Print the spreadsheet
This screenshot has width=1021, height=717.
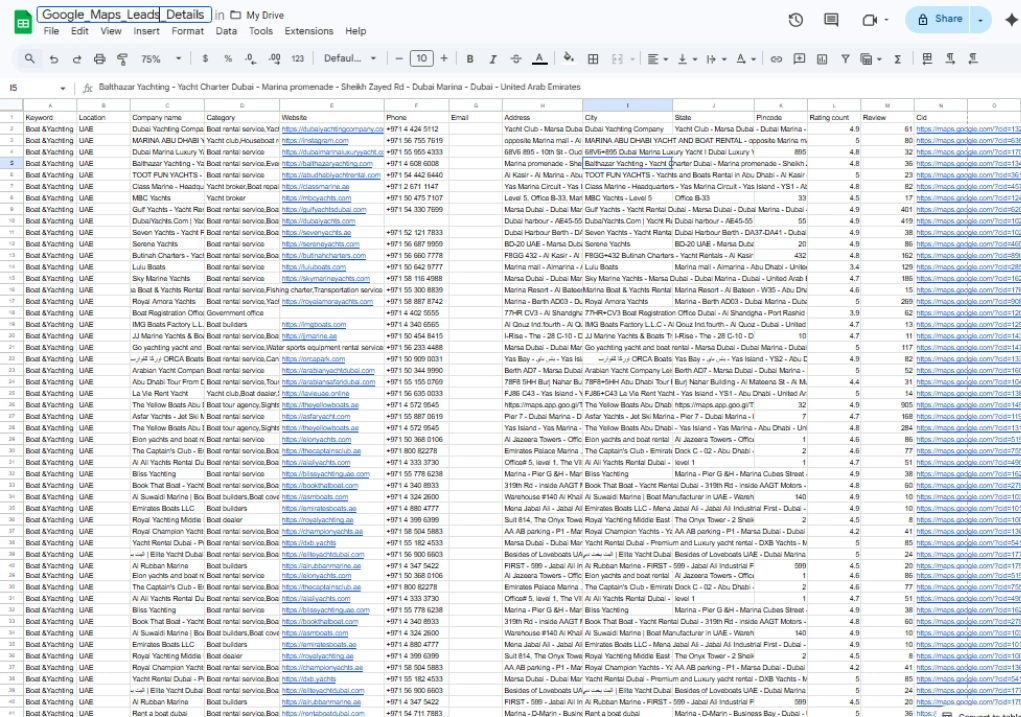[x=99, y=59]
